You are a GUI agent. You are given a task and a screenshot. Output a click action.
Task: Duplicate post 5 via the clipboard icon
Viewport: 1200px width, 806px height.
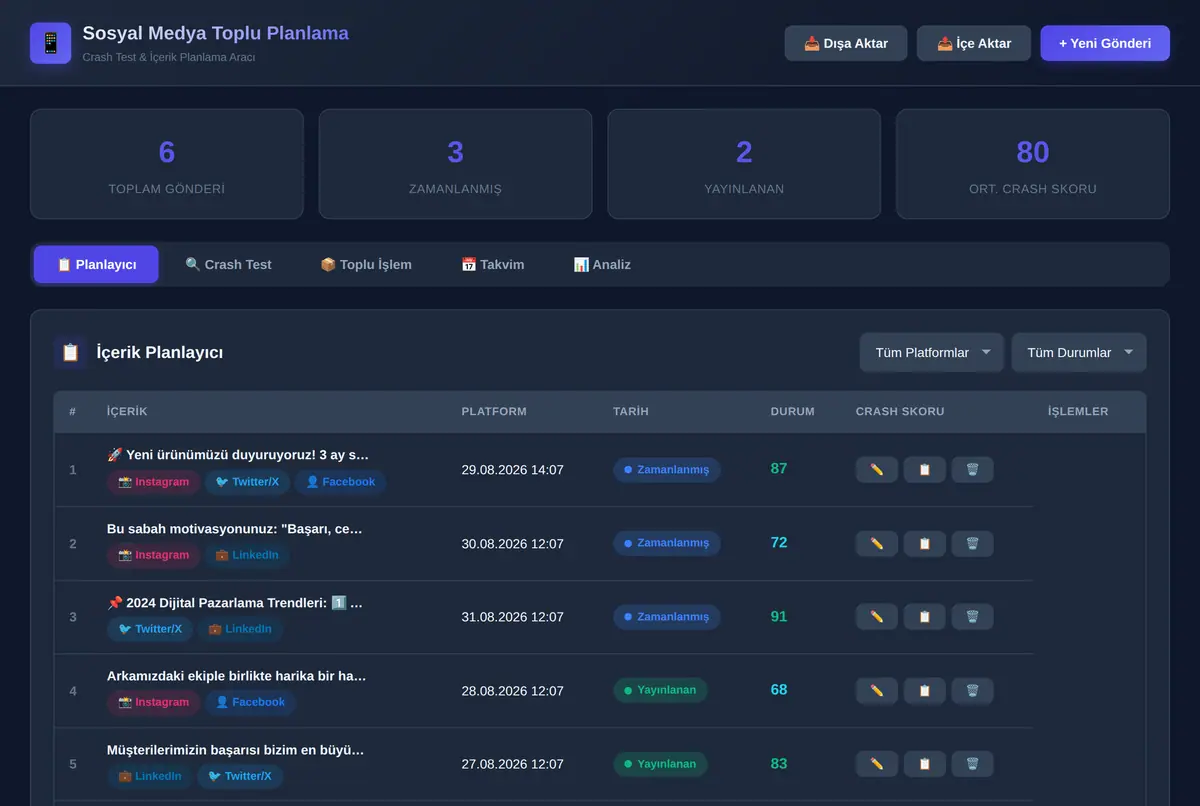(925, 764)
